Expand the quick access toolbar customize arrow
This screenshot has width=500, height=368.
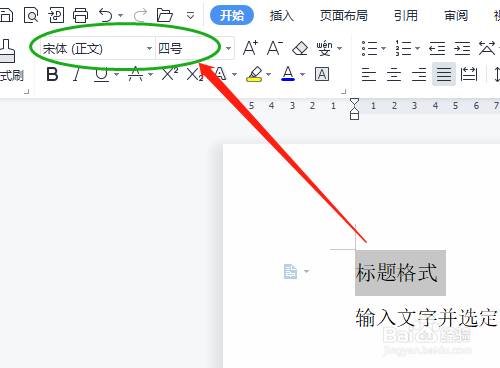(190, 15)
